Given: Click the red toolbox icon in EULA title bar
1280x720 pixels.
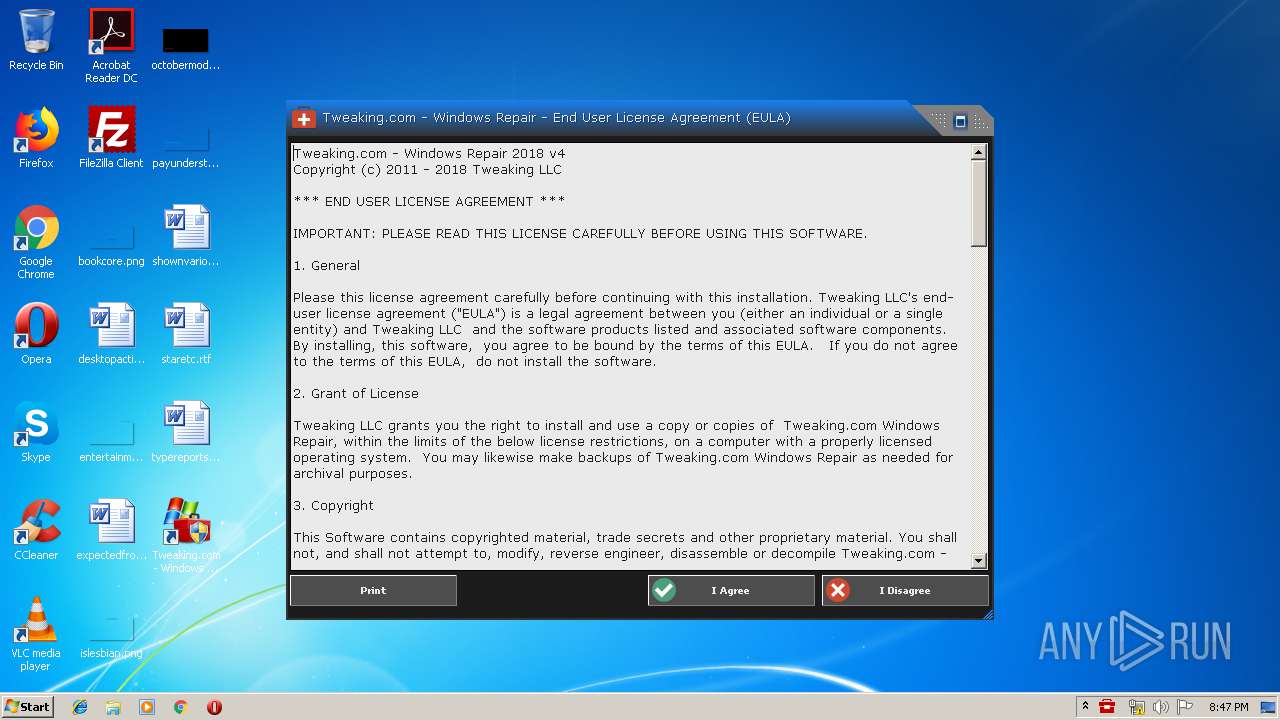Looking at the screenshot, I should pyautogui.click(x=304, y=119).
